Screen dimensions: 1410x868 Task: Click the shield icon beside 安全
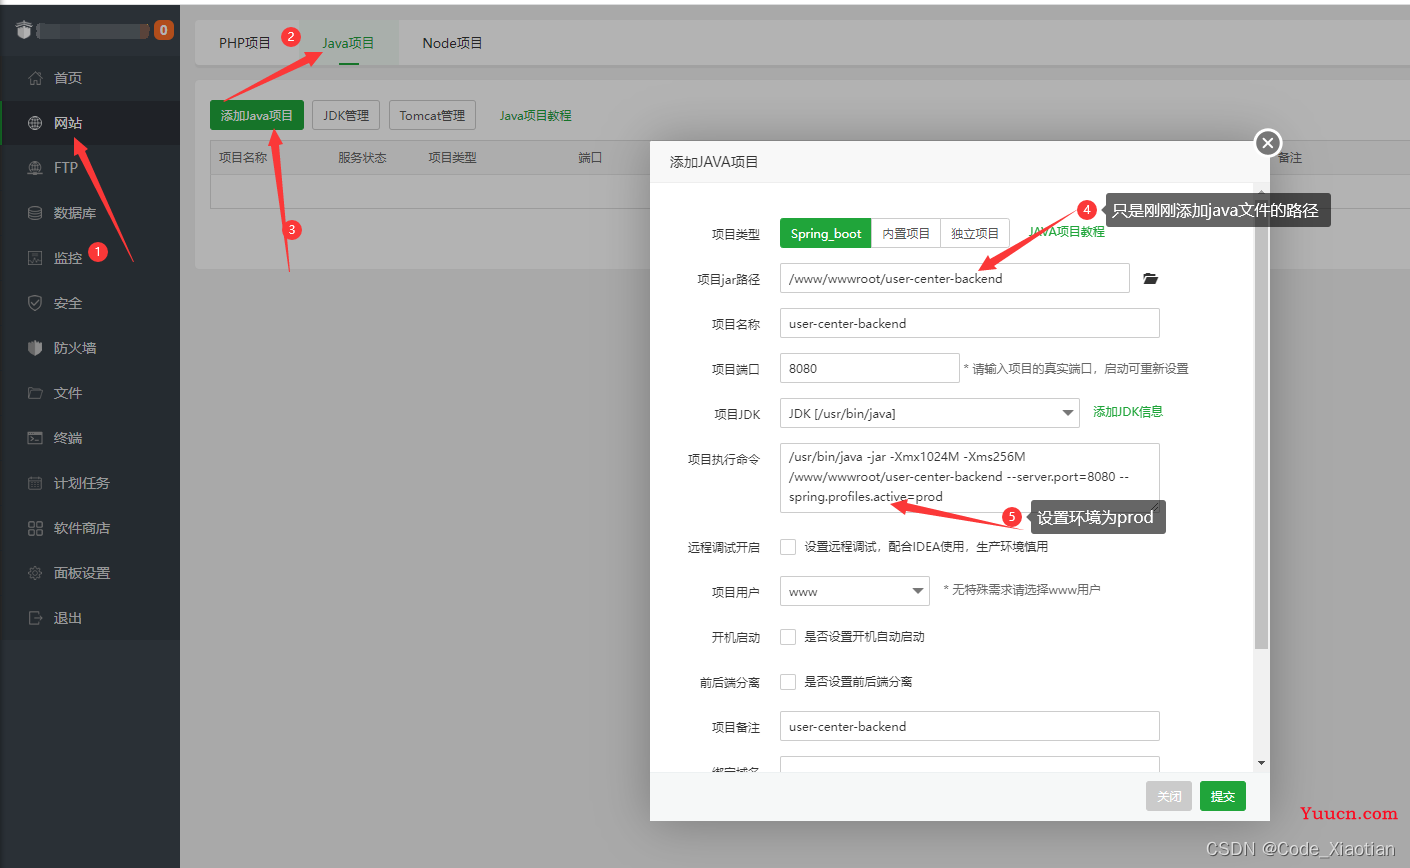35,303
